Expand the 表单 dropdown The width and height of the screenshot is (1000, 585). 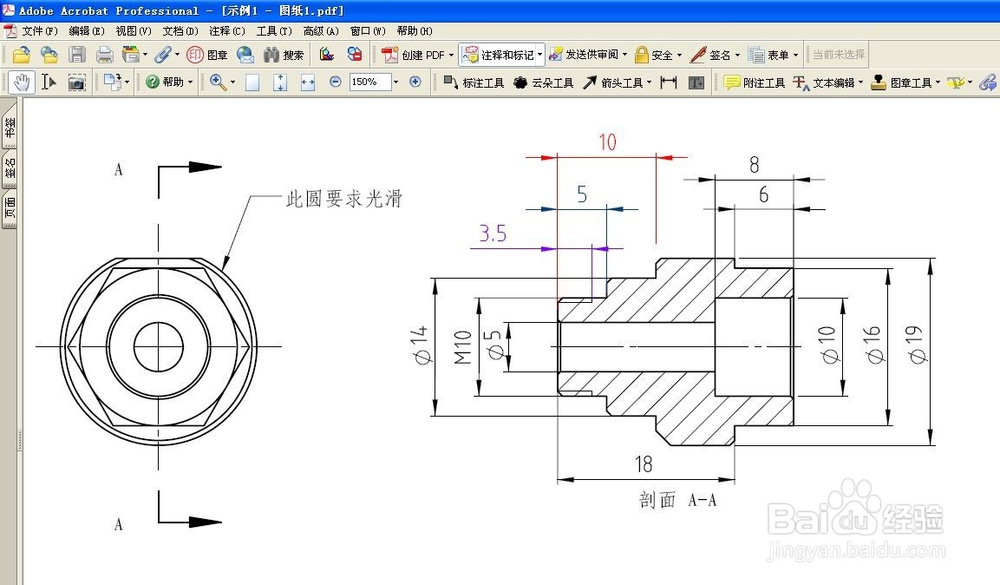(x=795, y=56)
